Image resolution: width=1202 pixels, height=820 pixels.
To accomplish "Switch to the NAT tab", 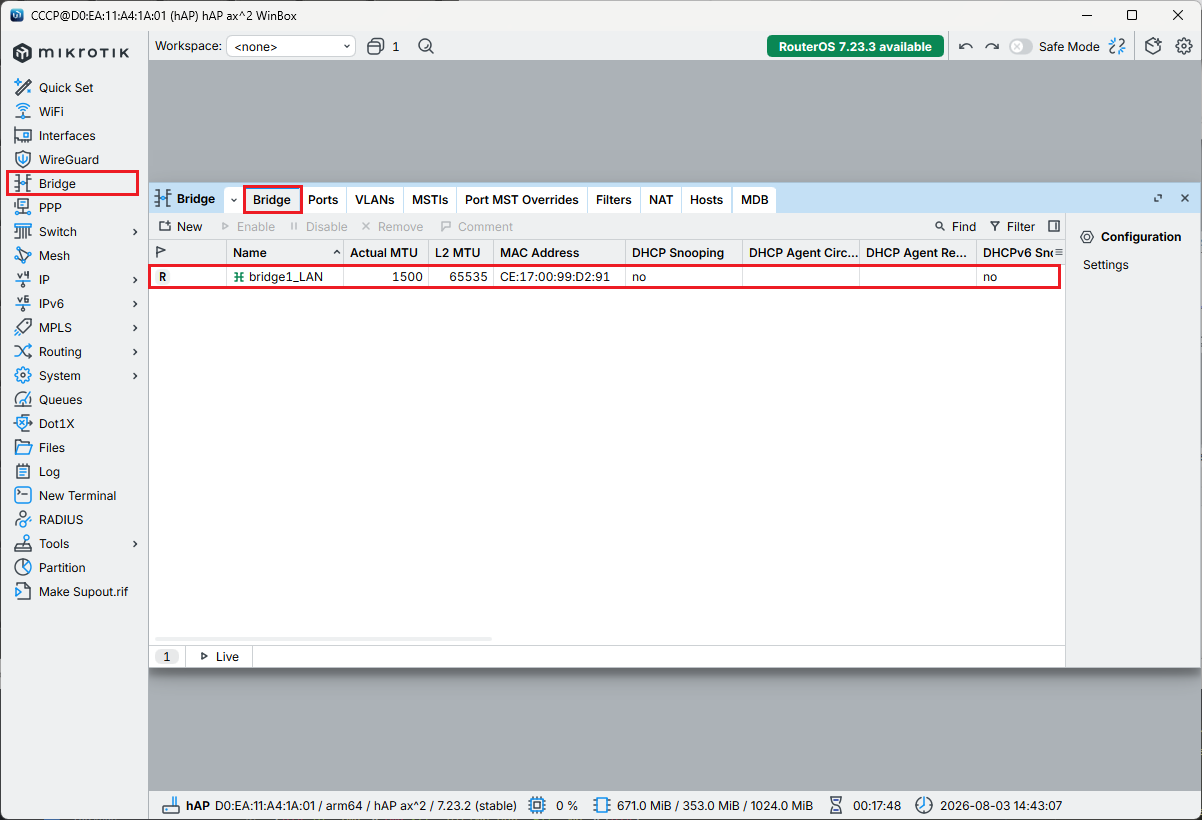I will [x=661, y=200].
